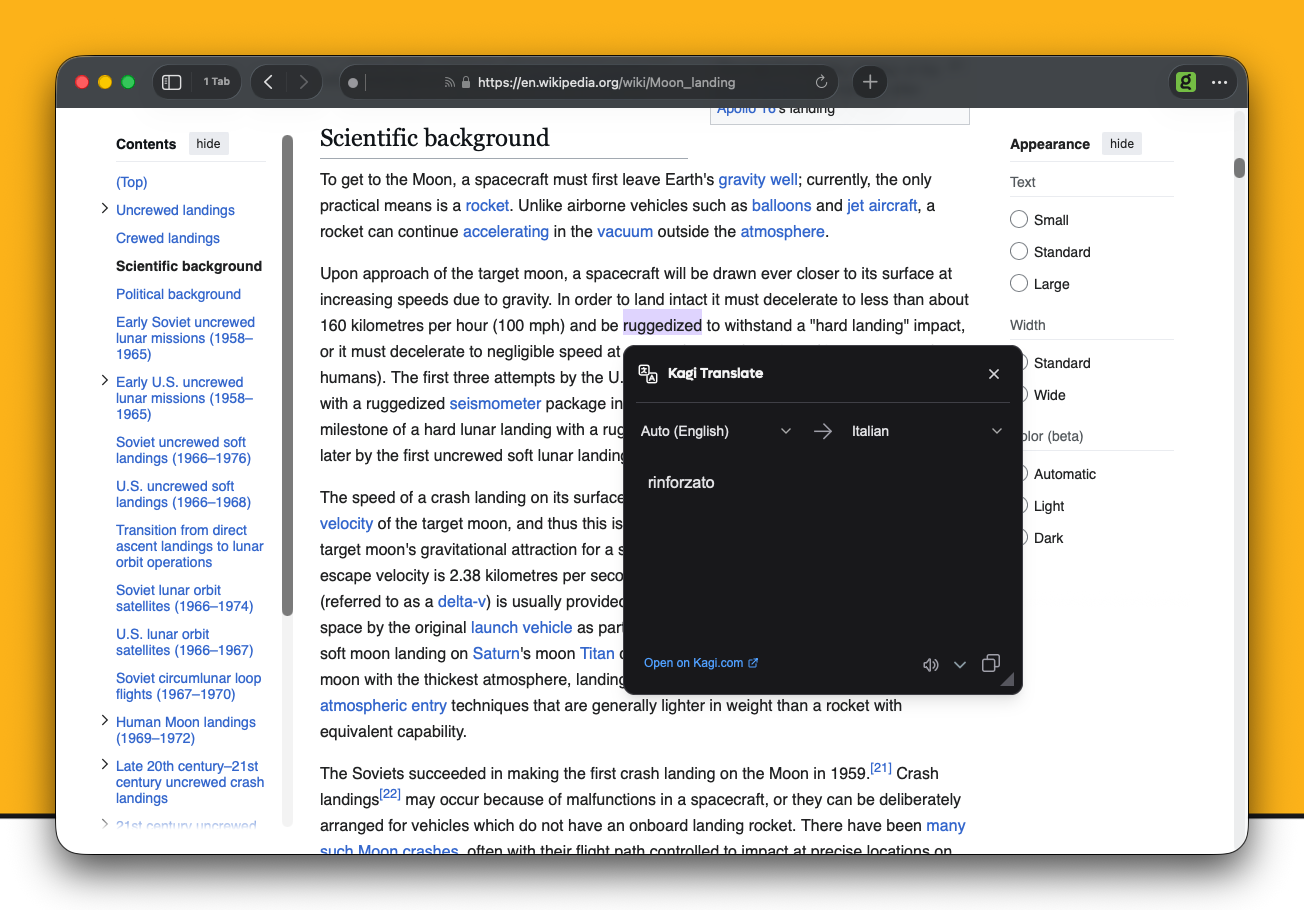
Task: Select the Large text radio button
Action: (1018, 283)
